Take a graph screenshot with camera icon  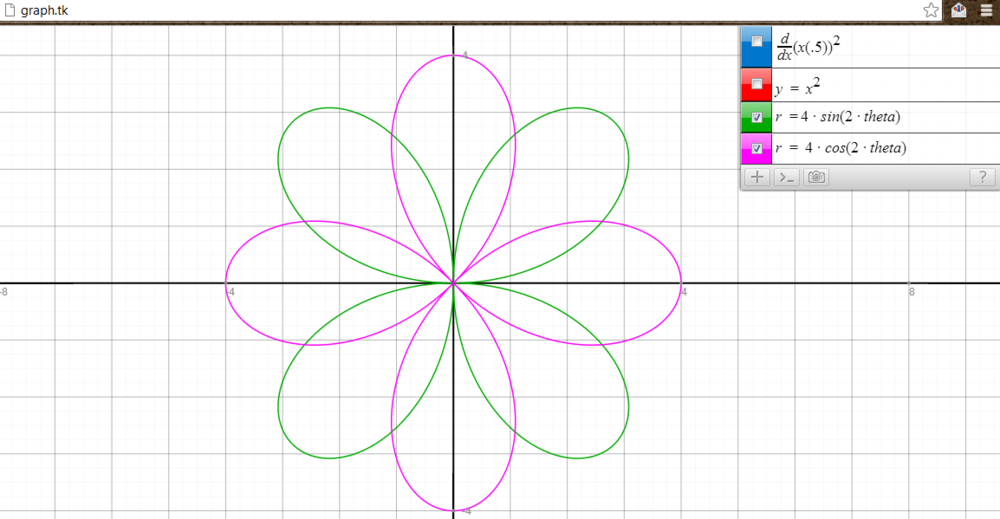pos(817,177)
